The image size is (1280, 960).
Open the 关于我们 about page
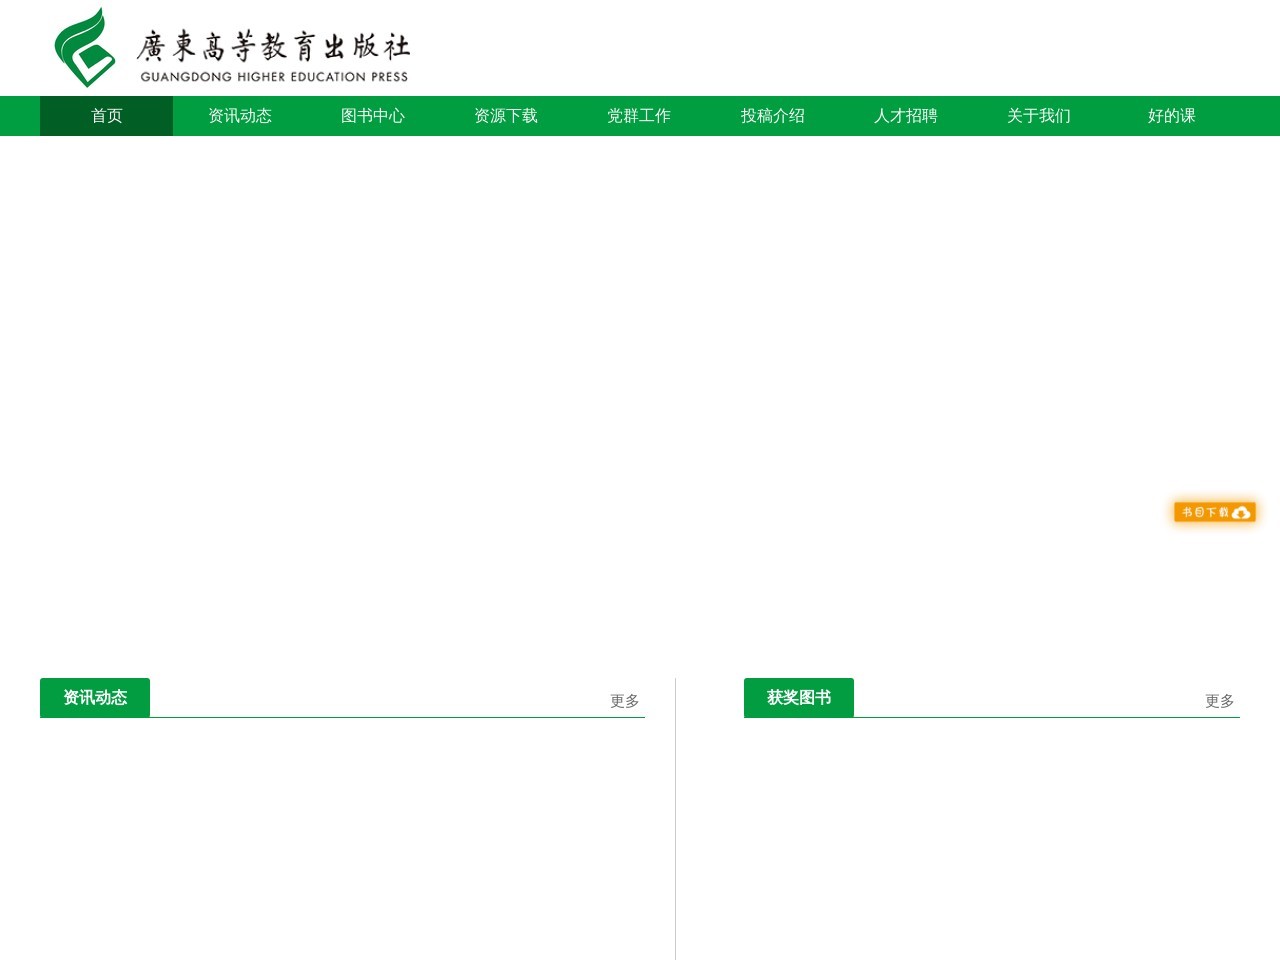click(x=1038, y=116)
